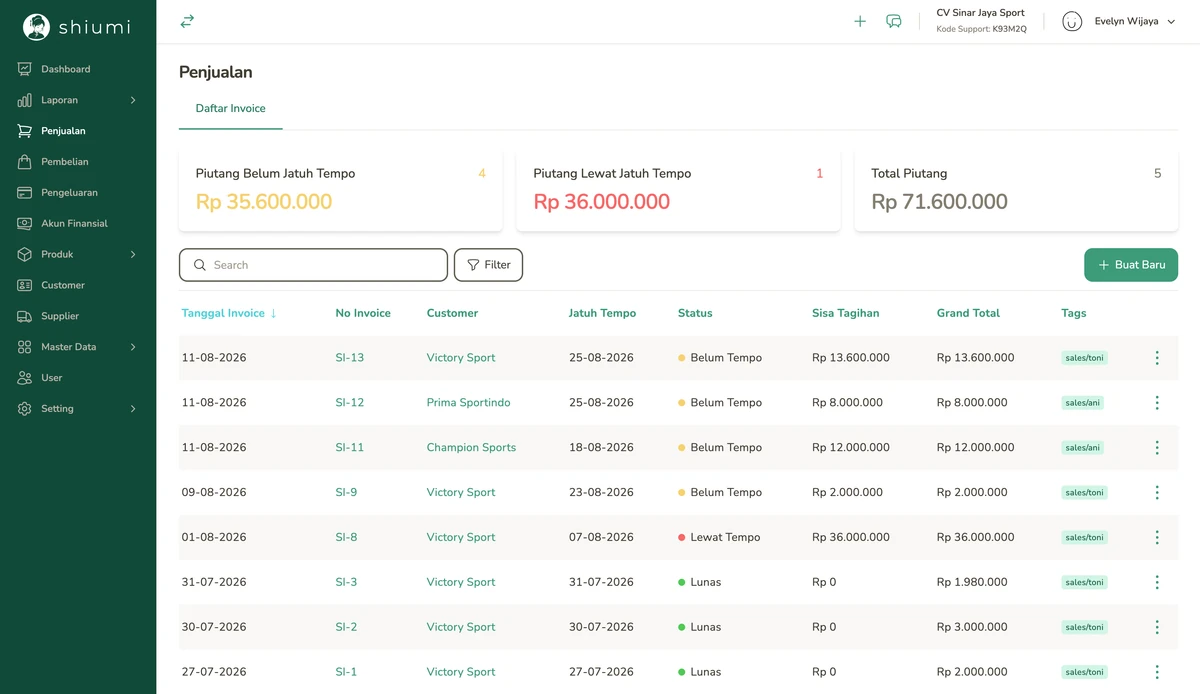Click the user avatar smiley icon
1200x694 pixels.
(1072, 21)
